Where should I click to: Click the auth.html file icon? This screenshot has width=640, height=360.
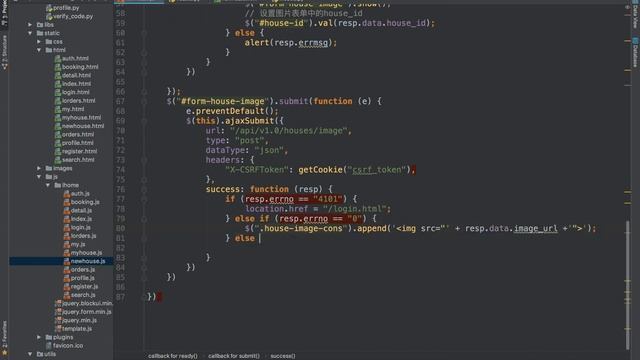click(x=58, y=58)
